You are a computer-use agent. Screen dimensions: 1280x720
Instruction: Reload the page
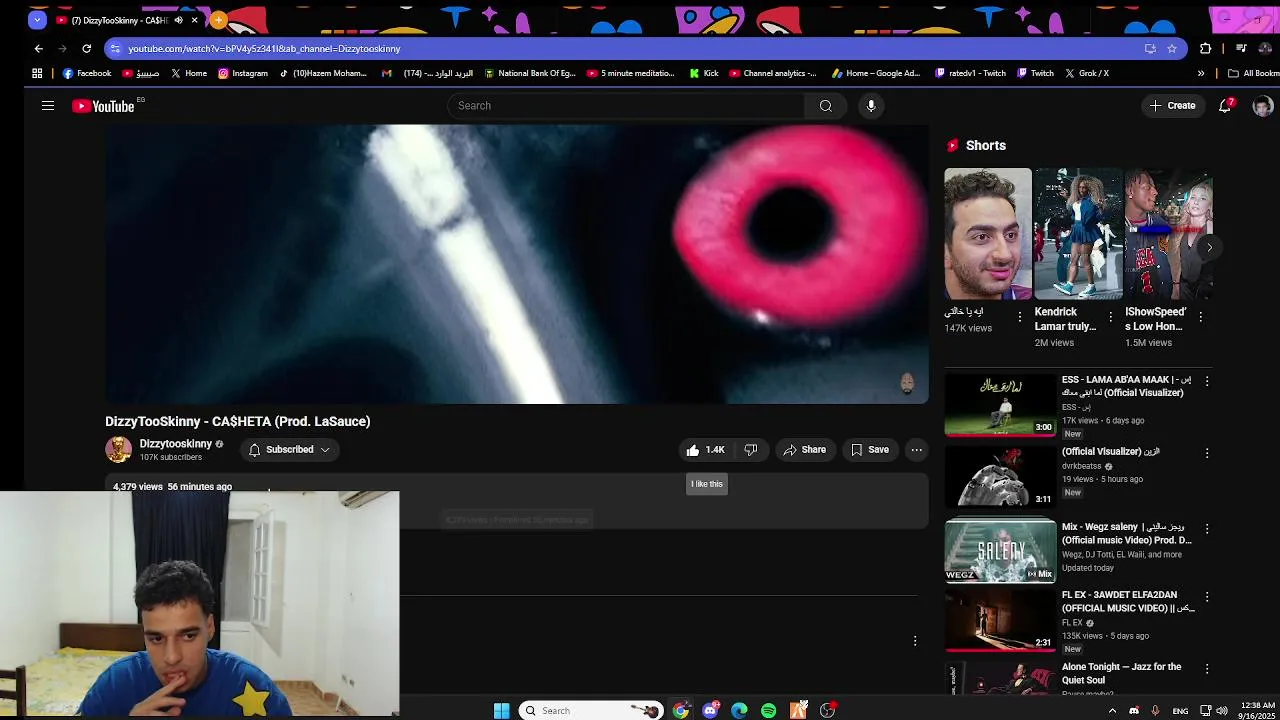[87, 48]
